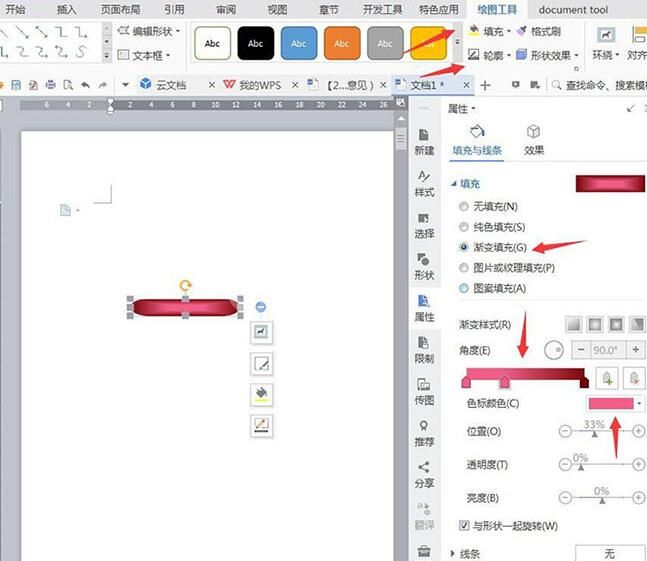Click the redo arrow icon
The width and height of the screenshot is (647, 561).
click(102, 85)
